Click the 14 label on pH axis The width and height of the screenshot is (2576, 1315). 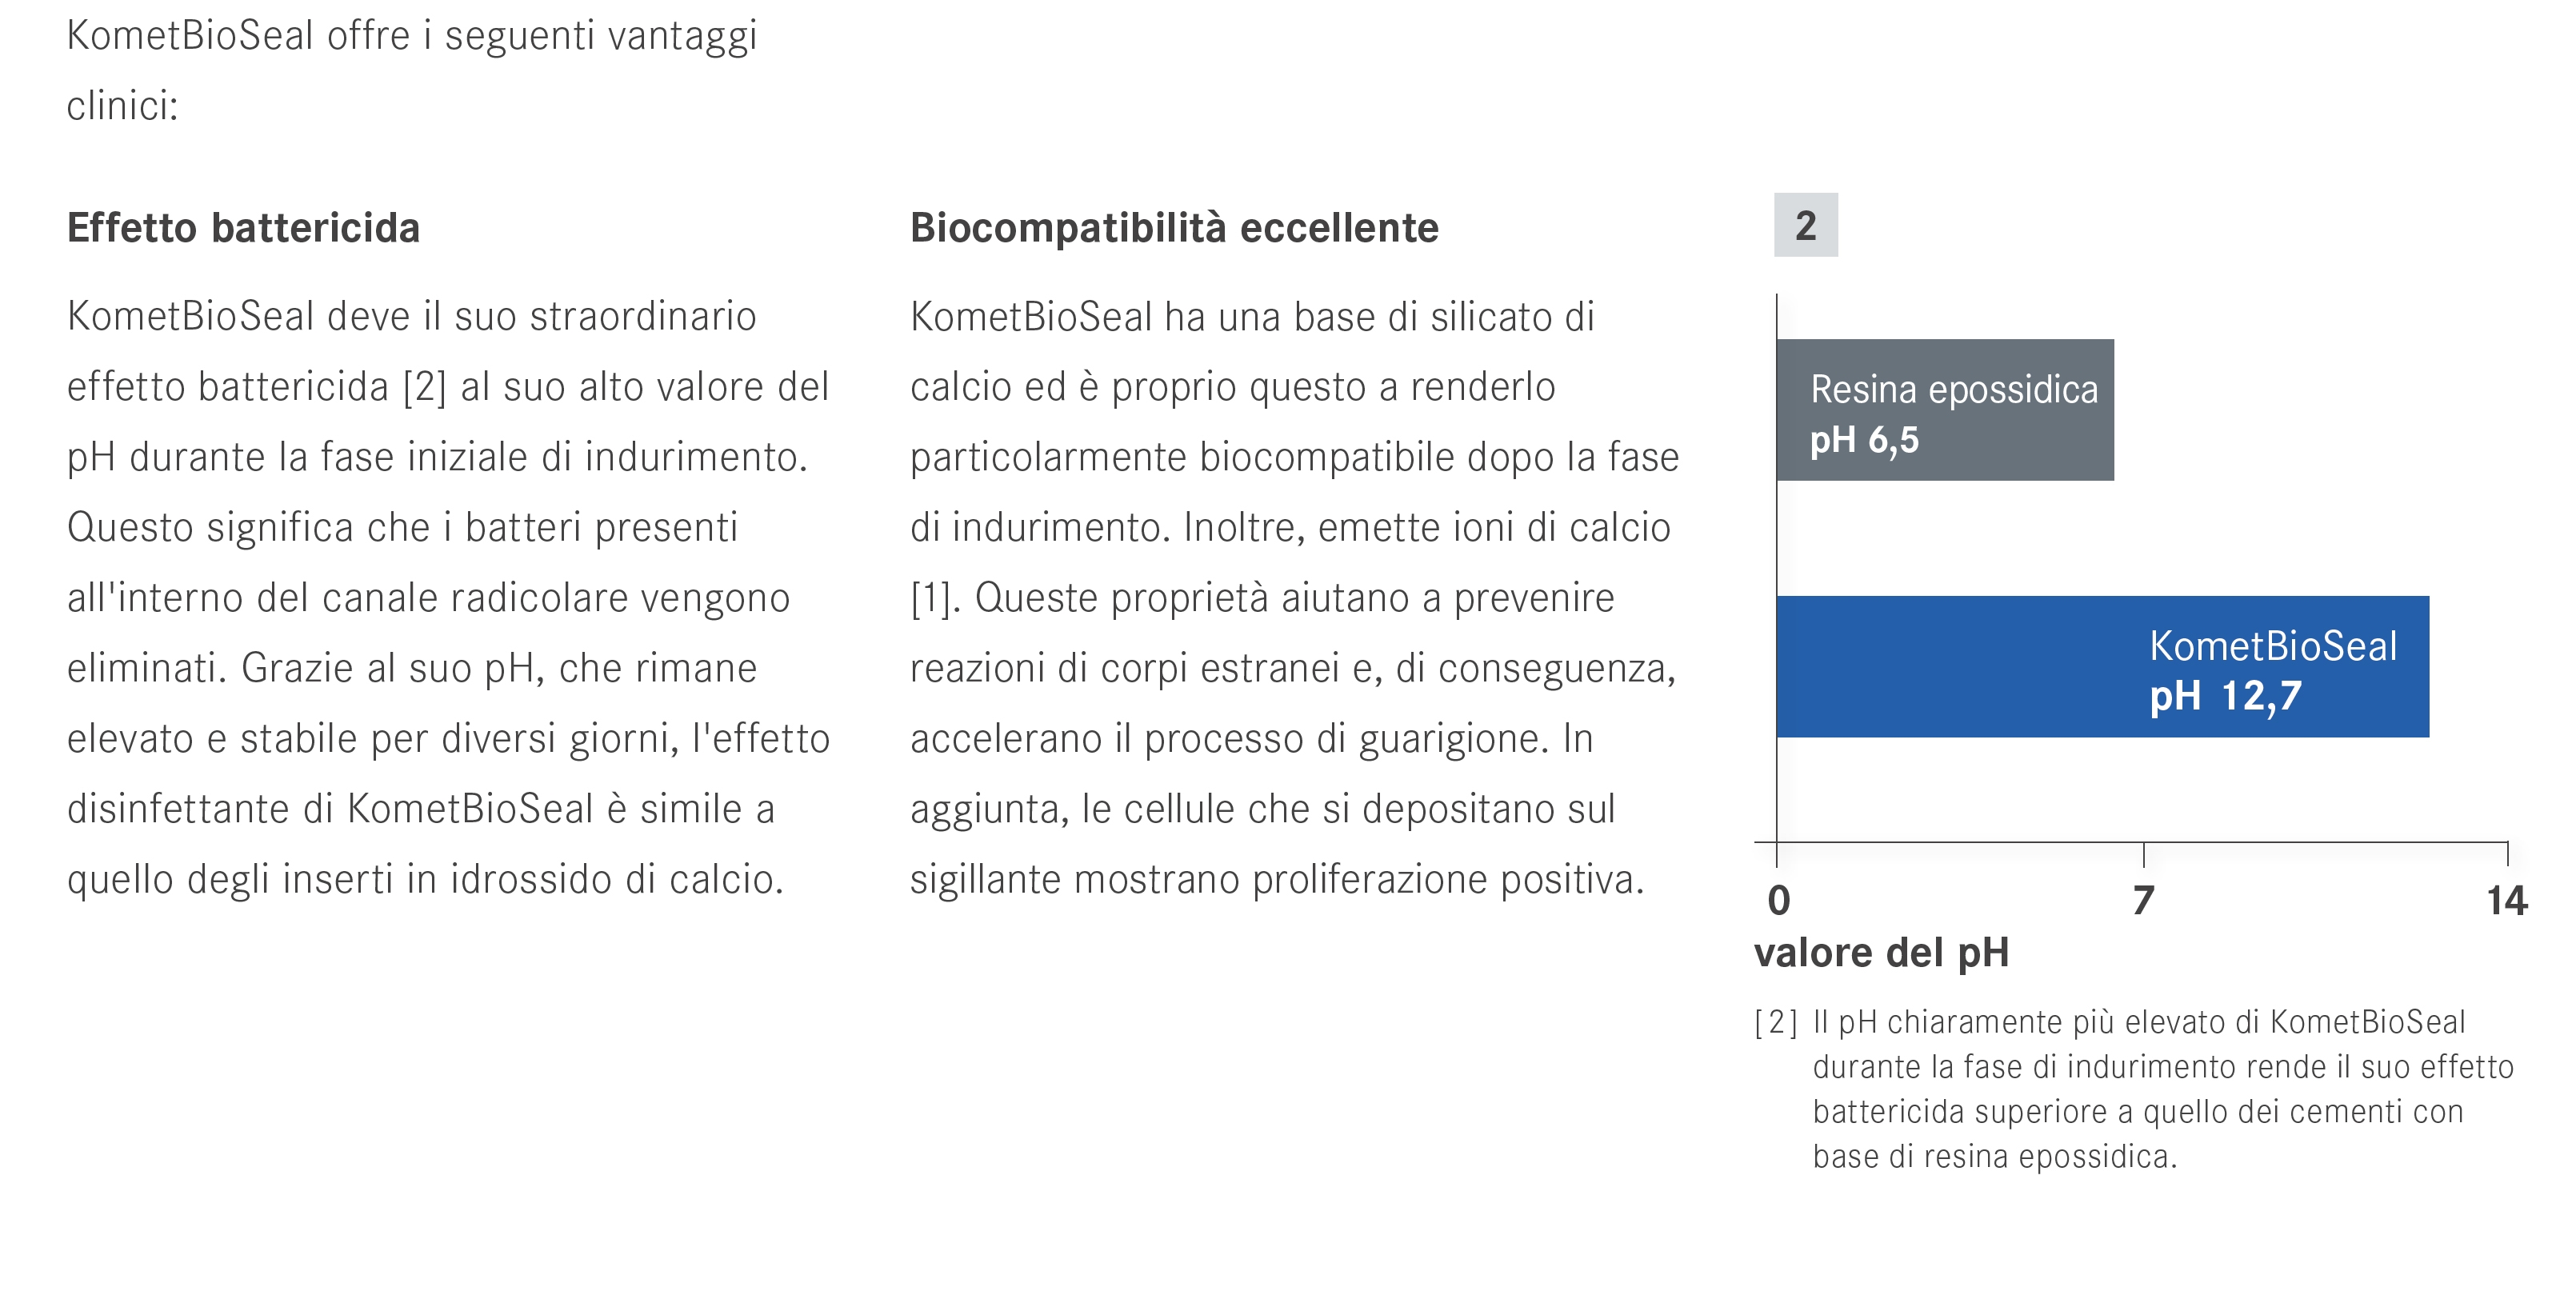[x=2506, y=901]
